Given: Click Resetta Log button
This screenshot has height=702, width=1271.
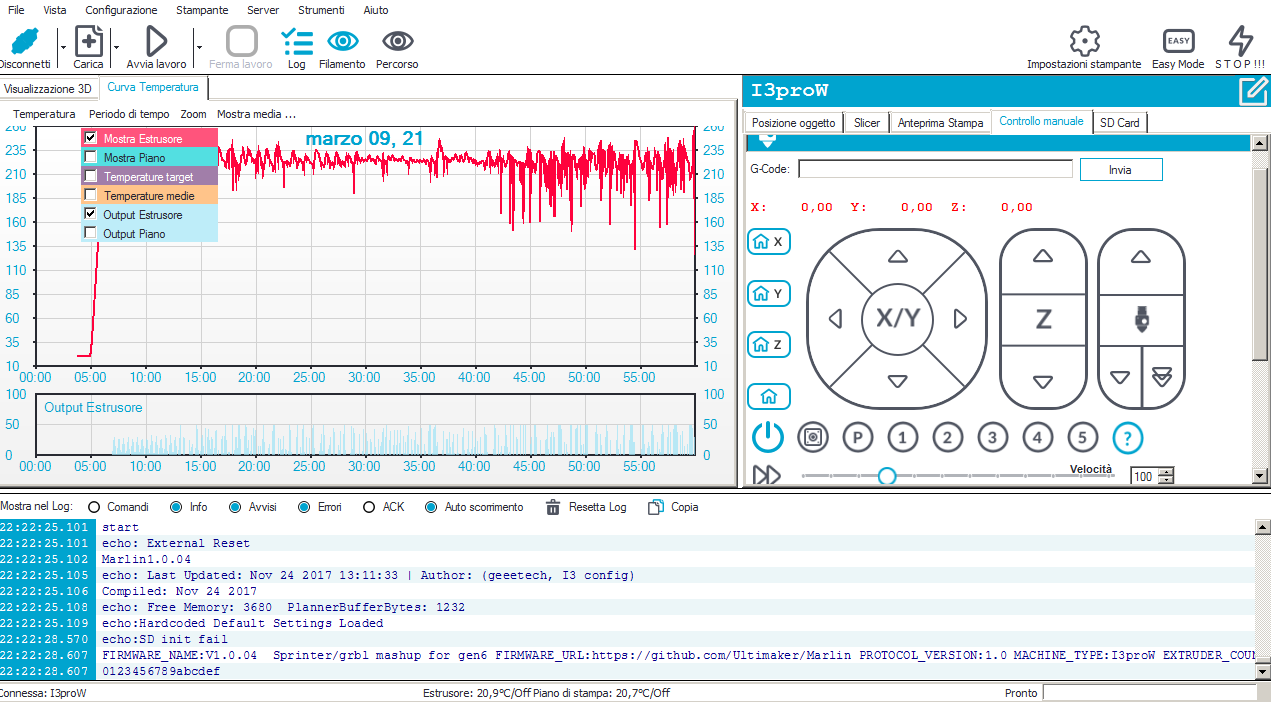Looking at the screenshot, I should (586, 507).
